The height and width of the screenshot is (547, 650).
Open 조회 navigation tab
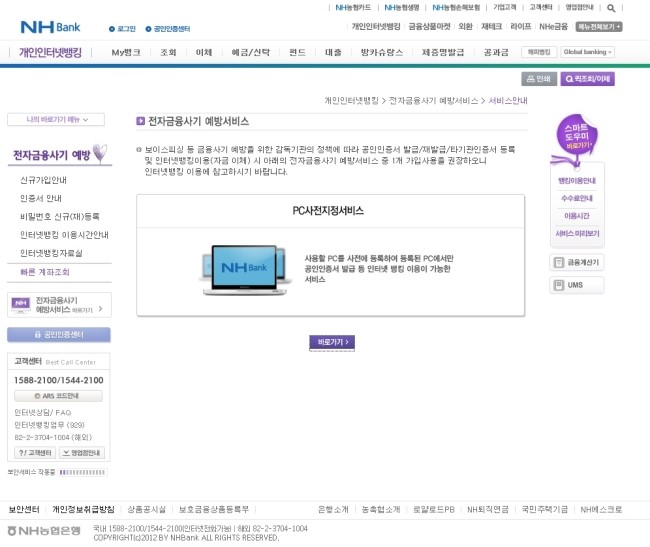coord(168,52)
